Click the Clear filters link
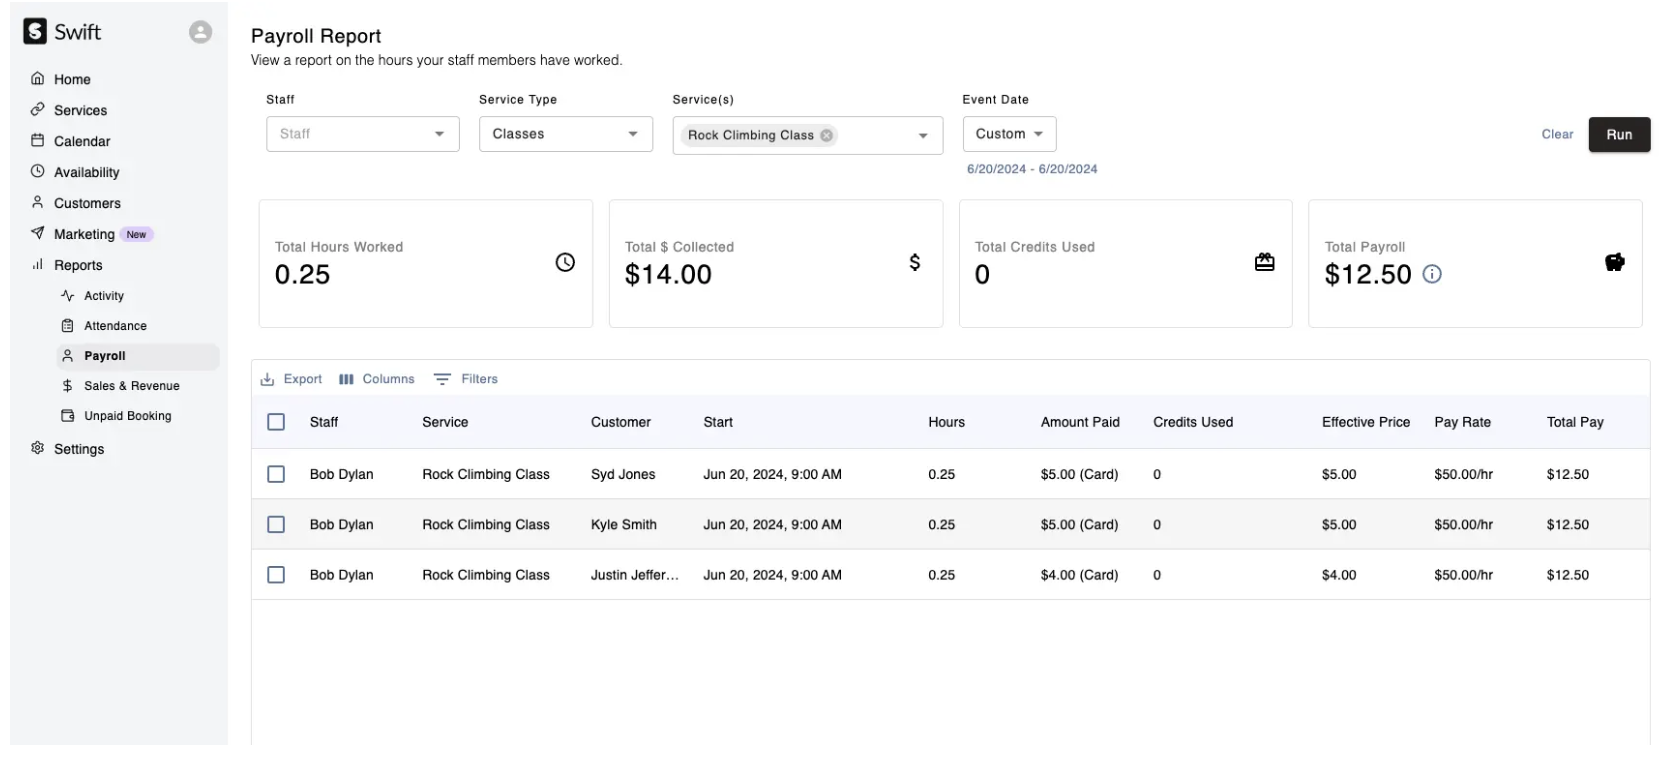1660x758 pixels. click(1556, 135)
